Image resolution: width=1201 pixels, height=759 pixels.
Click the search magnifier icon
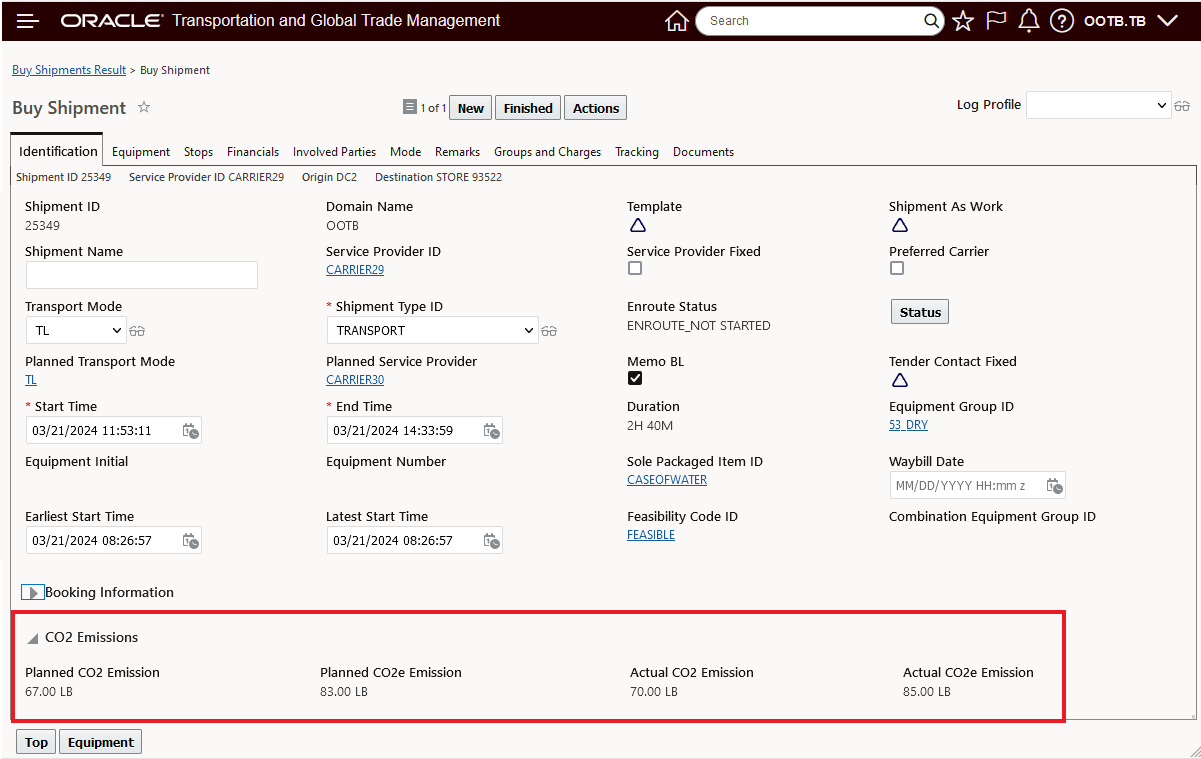click(931, 21)
